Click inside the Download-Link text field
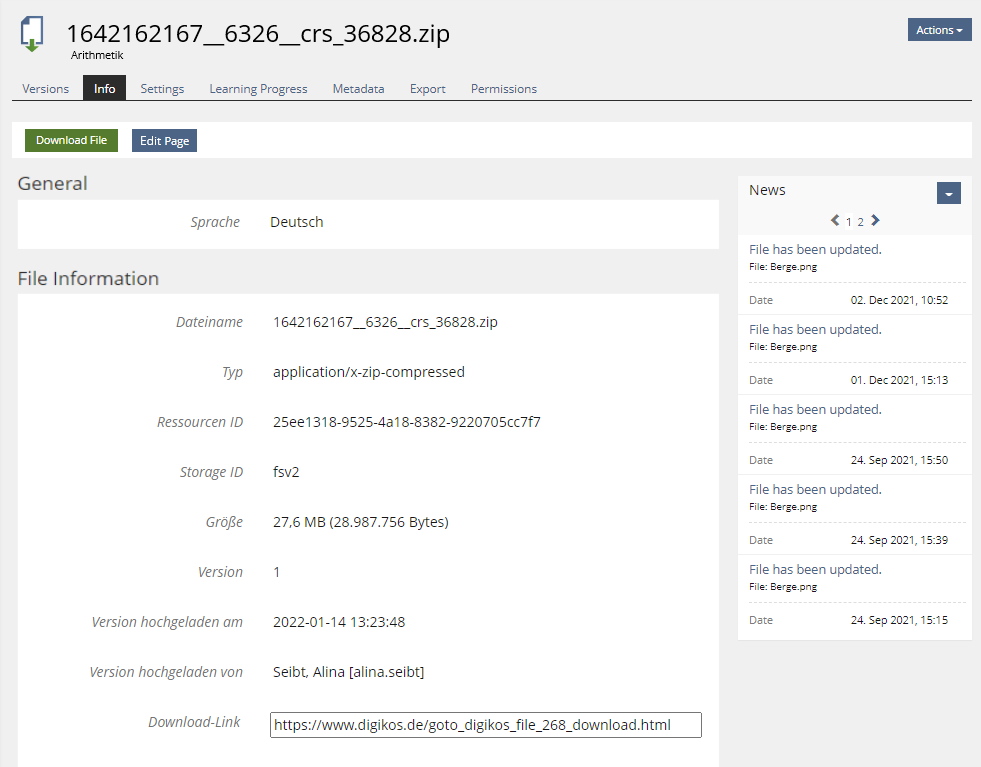 pos(485,725)
